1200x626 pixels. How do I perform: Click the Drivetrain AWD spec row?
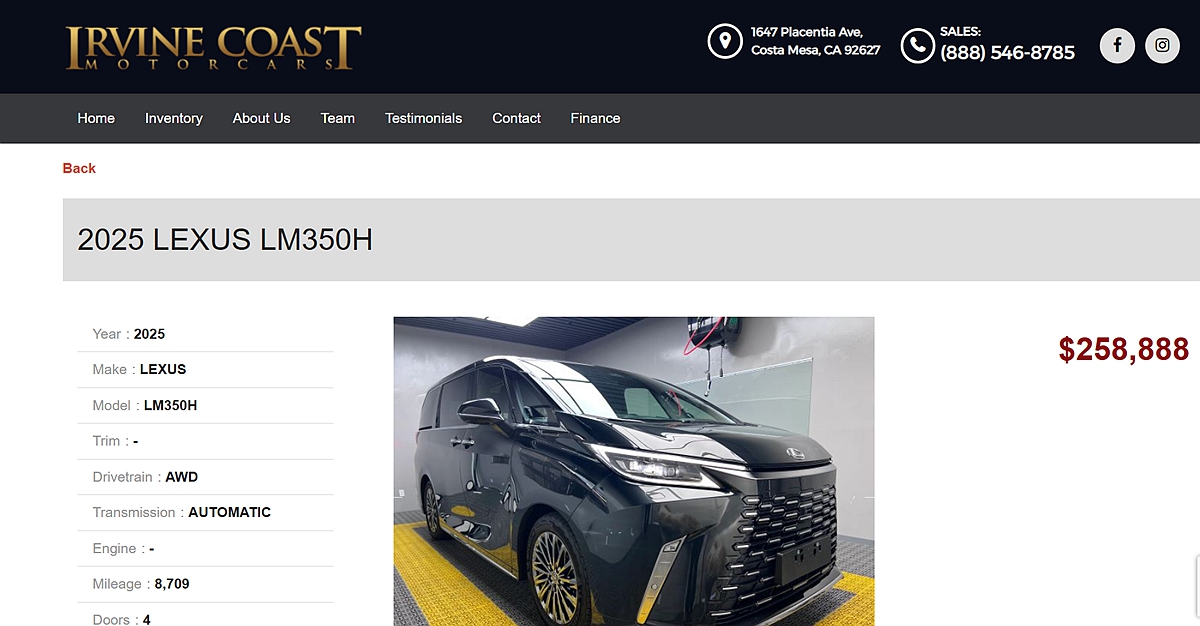pyautogui.click(x=205, y=477)
